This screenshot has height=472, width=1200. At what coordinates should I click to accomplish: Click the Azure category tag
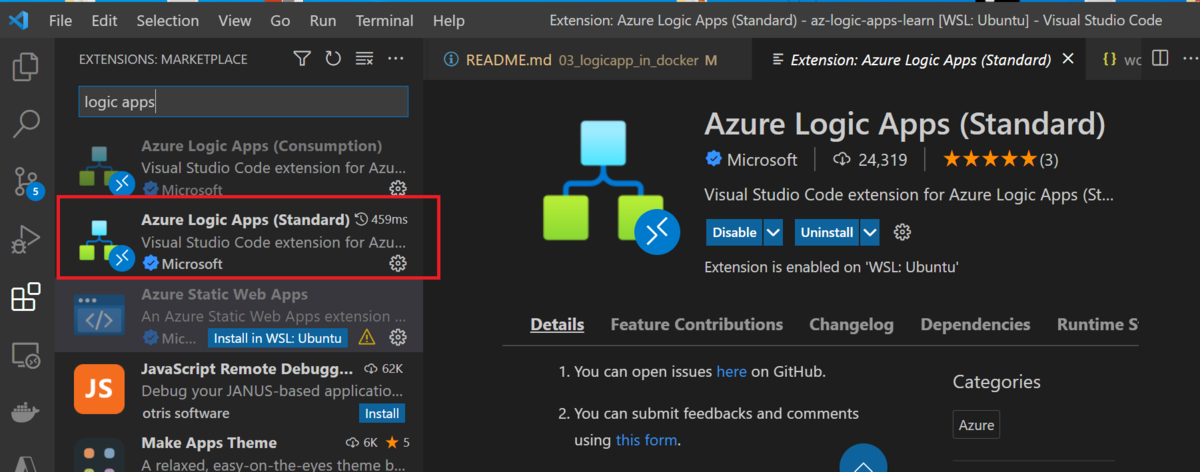(x=976, y=425)
